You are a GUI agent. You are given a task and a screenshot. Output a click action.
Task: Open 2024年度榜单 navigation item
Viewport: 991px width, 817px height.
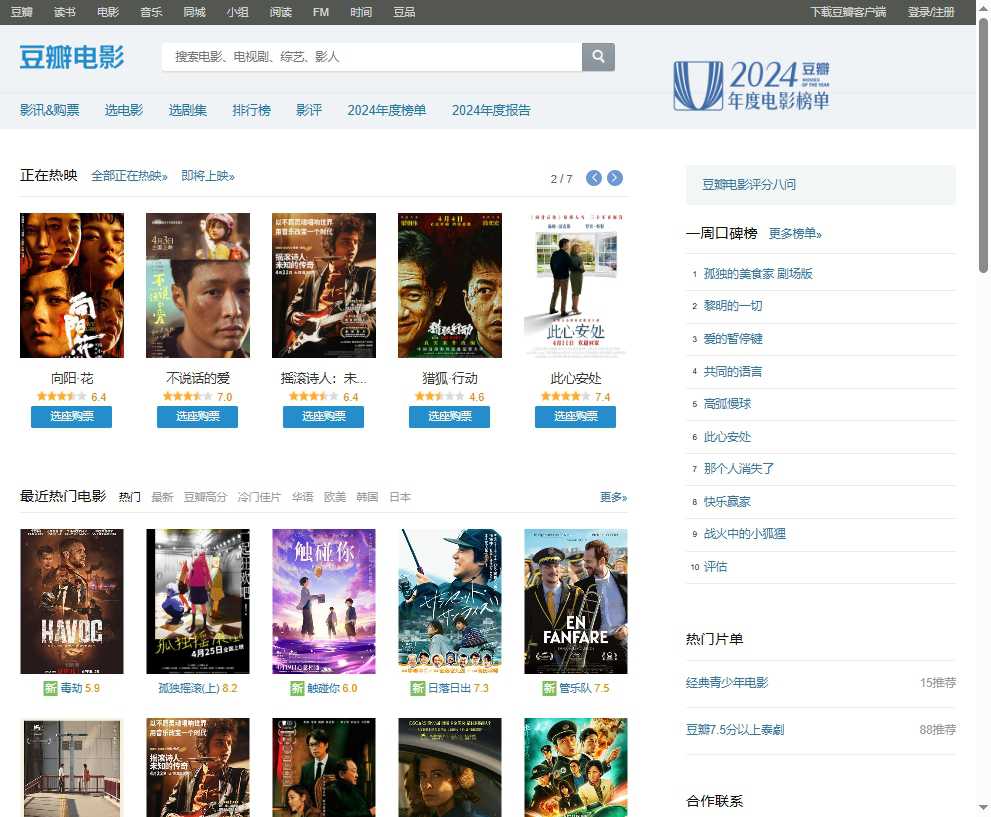point(387,110)
